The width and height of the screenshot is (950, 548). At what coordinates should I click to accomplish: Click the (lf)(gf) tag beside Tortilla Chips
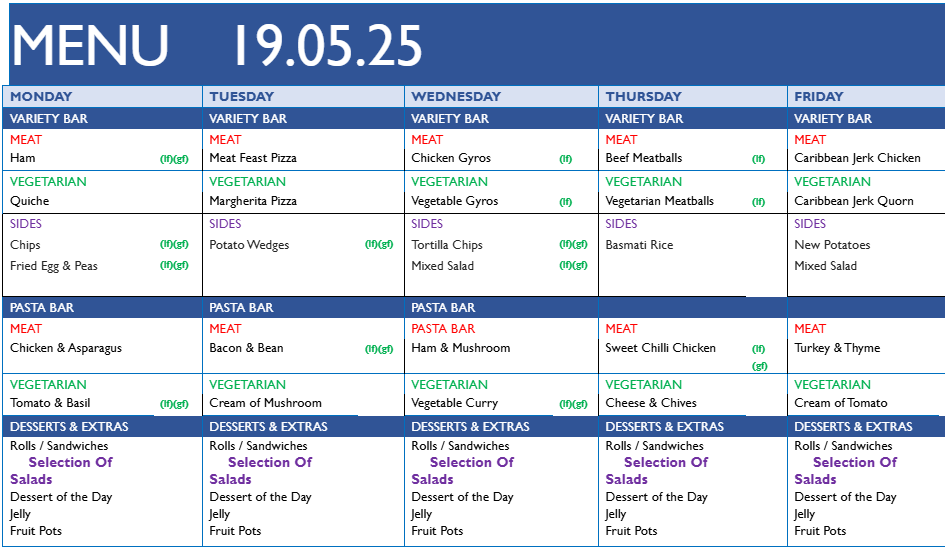pyautogui.click(x=573, y=244)
